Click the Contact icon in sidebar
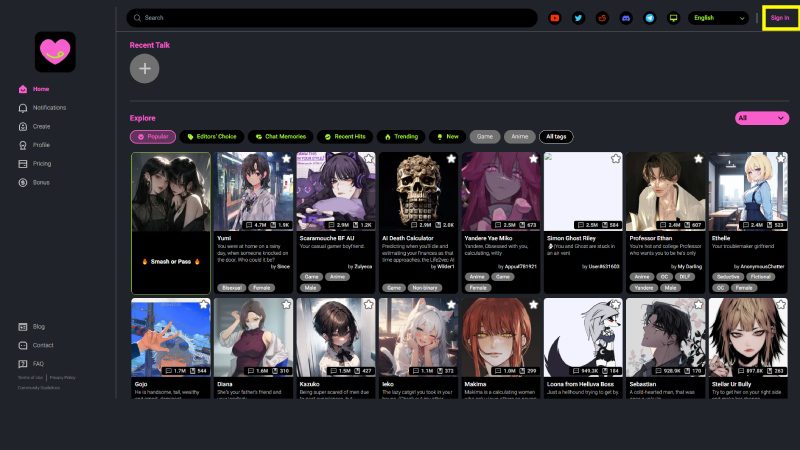800x450 pixels. coord(22,345)
